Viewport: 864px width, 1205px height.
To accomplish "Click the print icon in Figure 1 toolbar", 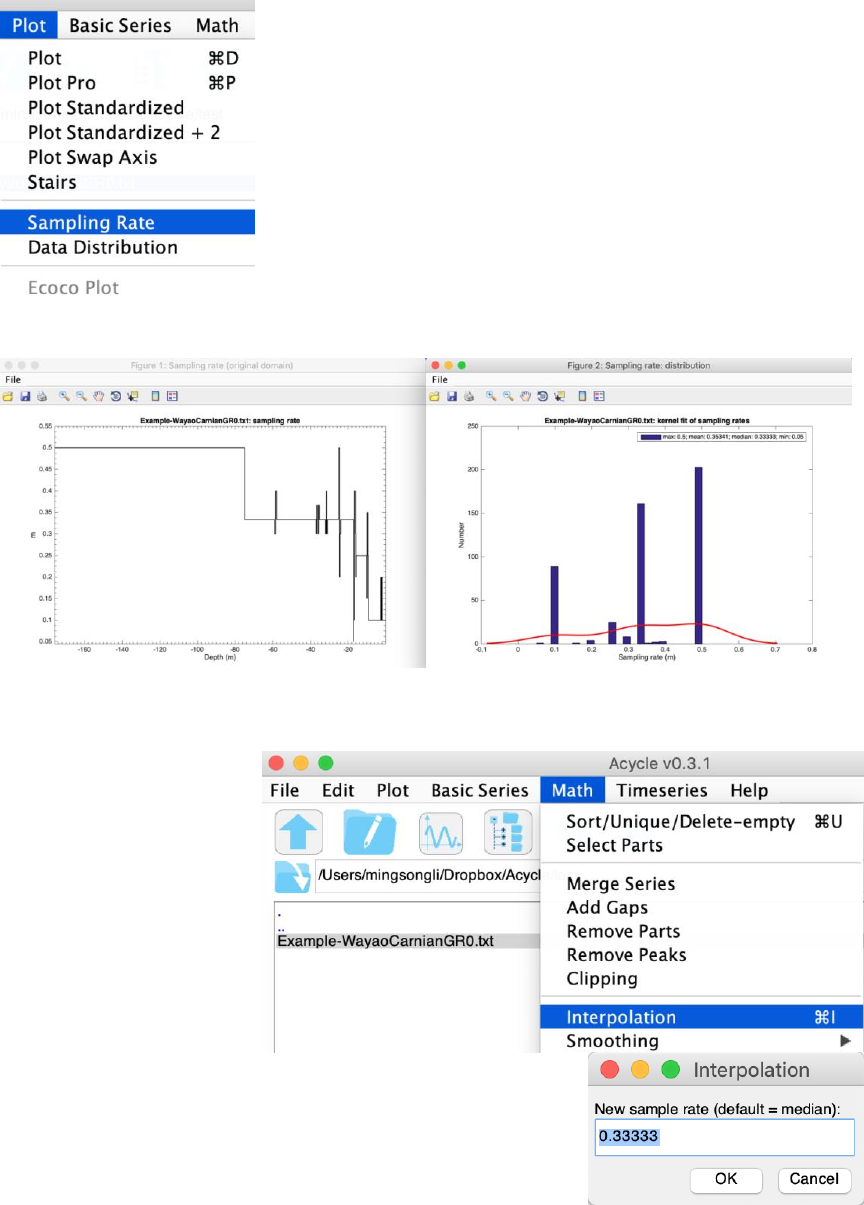I will point(42,396).
